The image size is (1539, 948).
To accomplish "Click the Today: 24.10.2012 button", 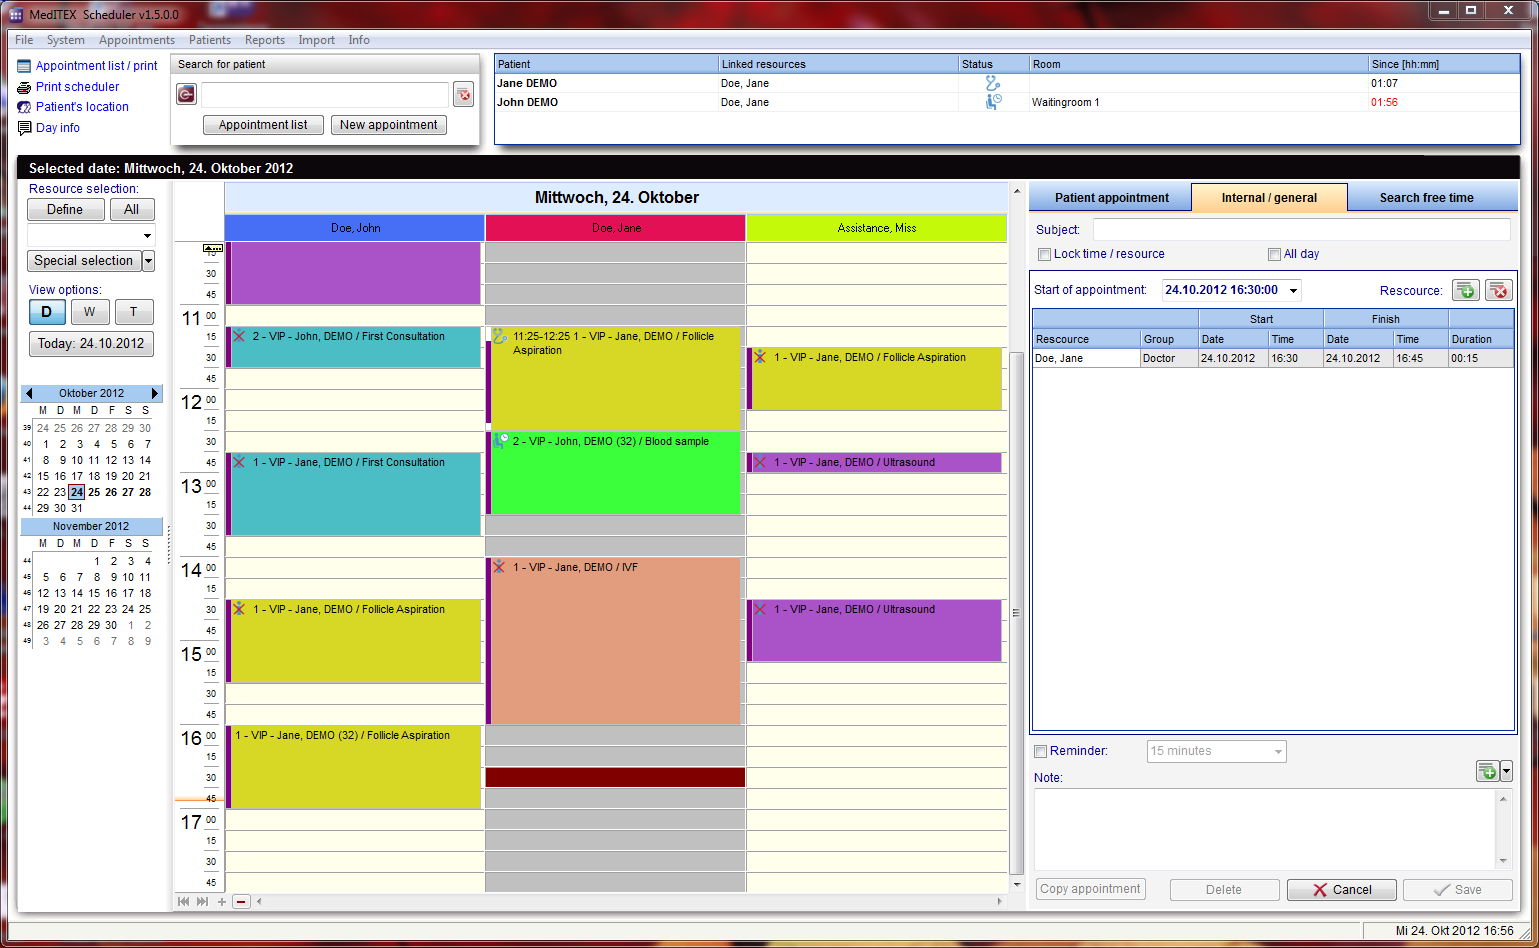I will tap(90, 344).
